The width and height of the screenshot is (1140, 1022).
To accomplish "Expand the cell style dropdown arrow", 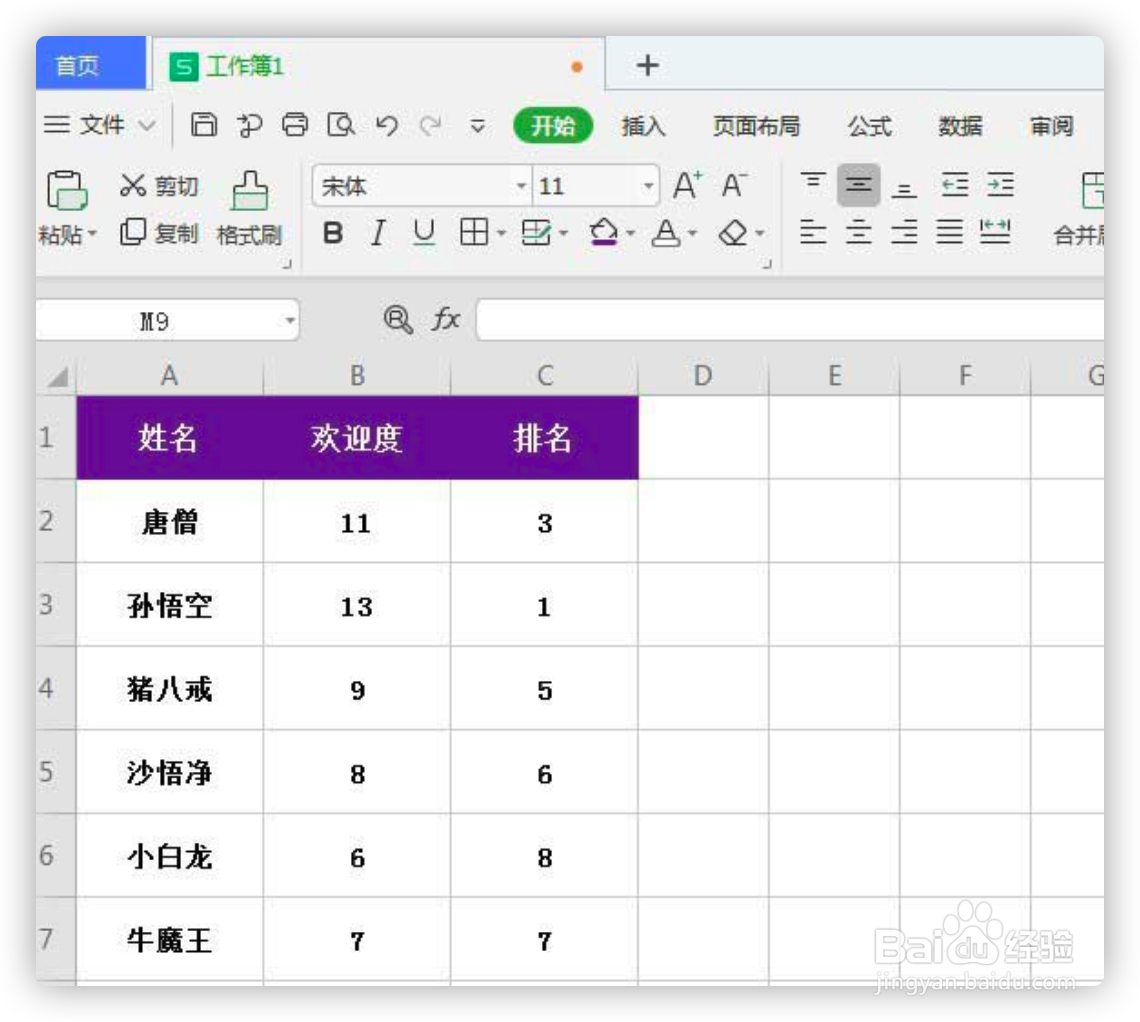I will [x=563, y=233].
